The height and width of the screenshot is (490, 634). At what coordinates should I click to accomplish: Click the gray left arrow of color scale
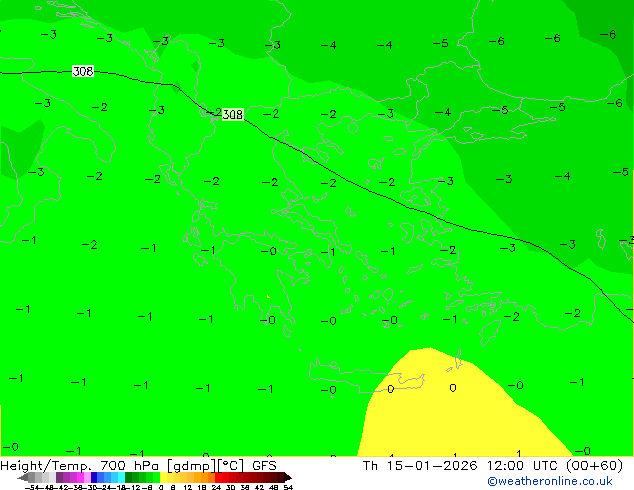click(x=26, y=478)
